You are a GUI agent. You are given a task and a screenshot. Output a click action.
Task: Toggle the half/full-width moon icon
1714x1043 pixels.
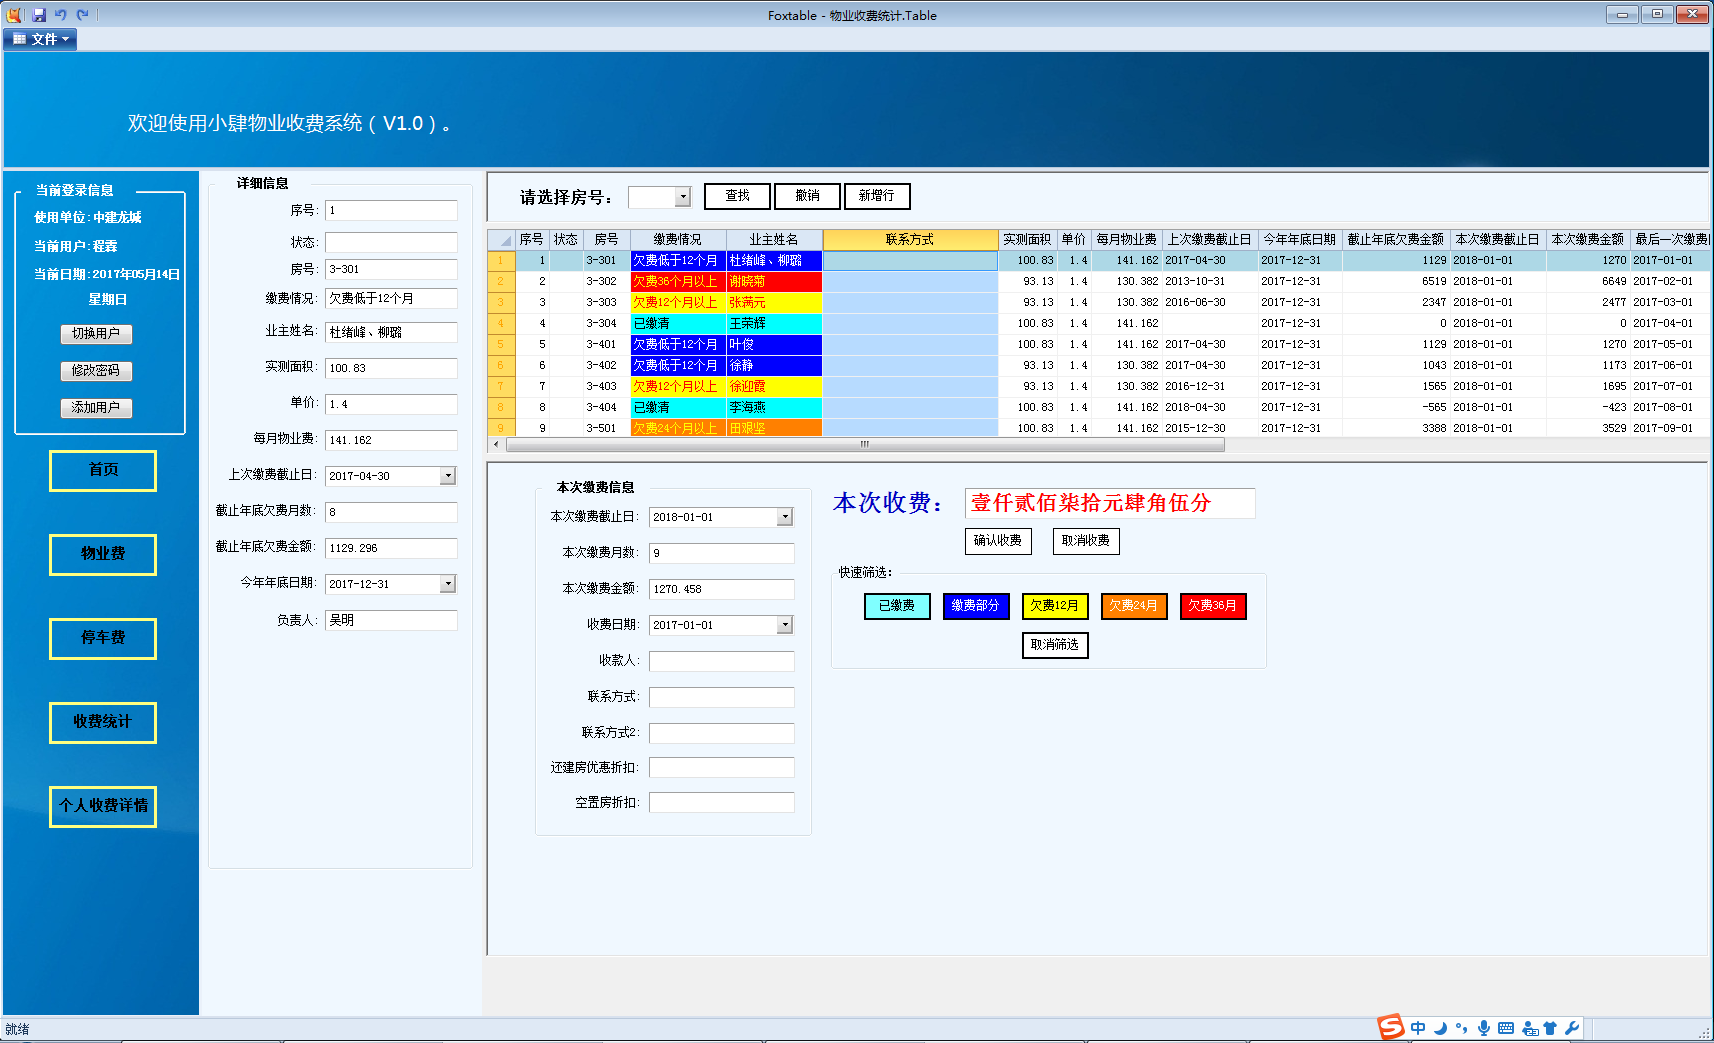[1440, 1028]
